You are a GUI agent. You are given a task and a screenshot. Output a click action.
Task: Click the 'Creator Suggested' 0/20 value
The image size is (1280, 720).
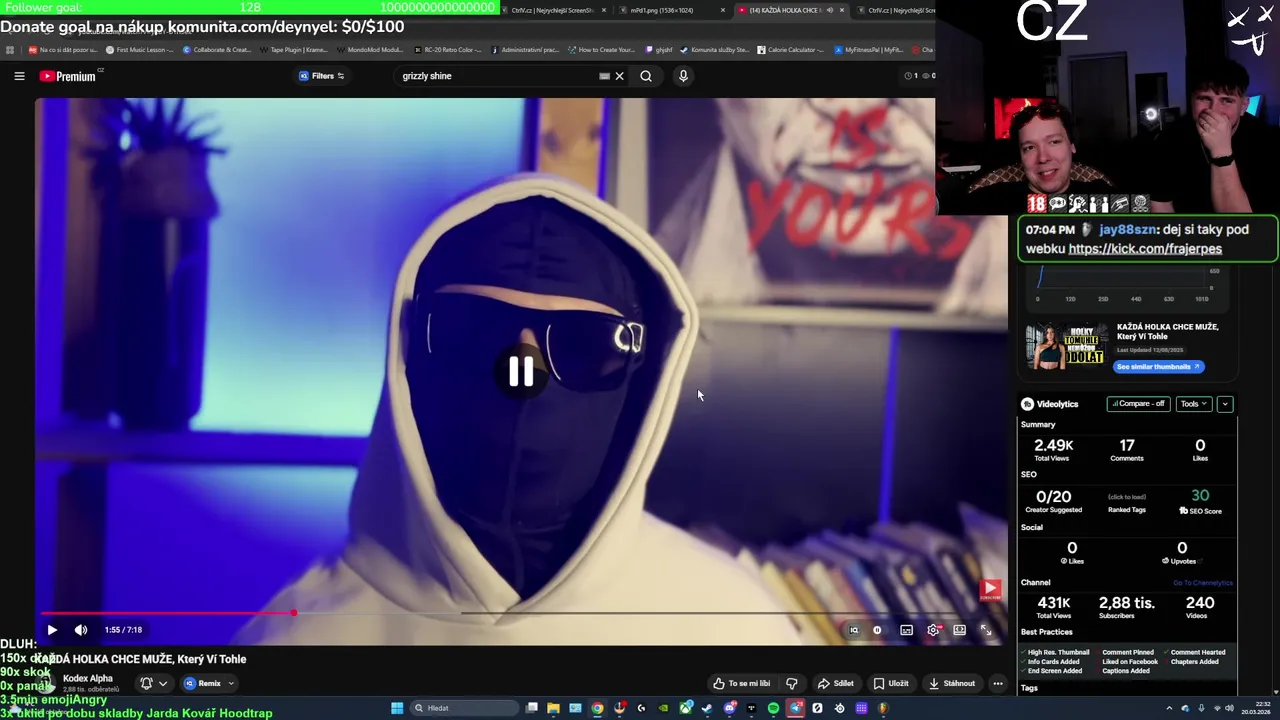click(1053, 496)
